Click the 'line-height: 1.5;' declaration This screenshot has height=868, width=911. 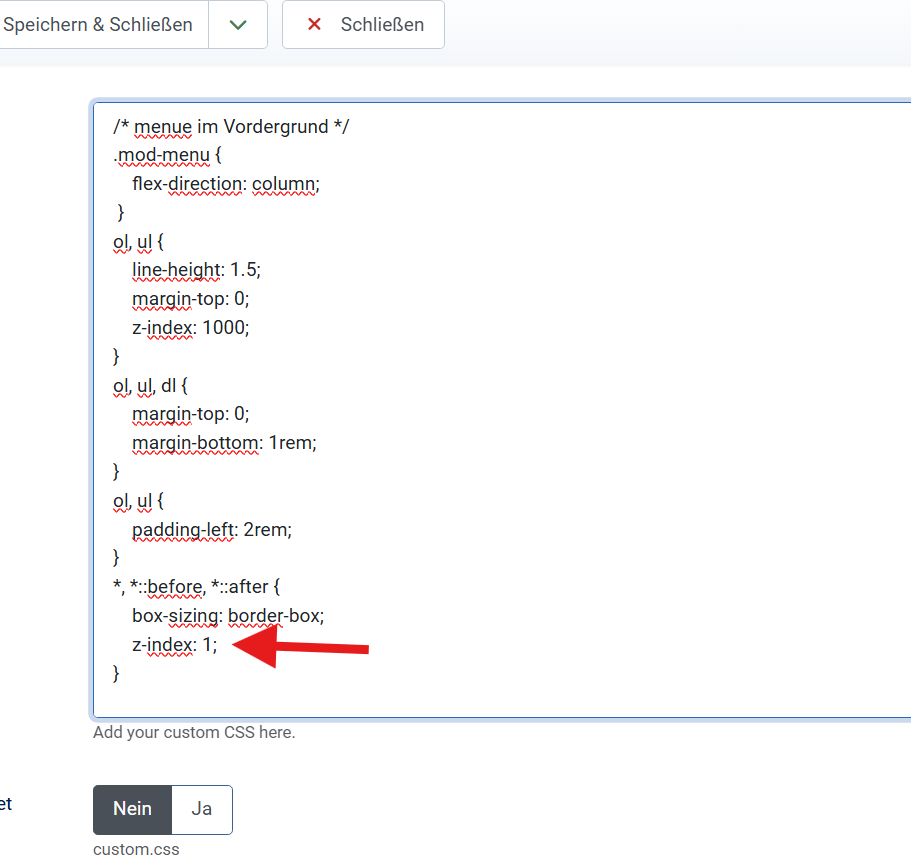pyautogui.click(x=196, y=270)
